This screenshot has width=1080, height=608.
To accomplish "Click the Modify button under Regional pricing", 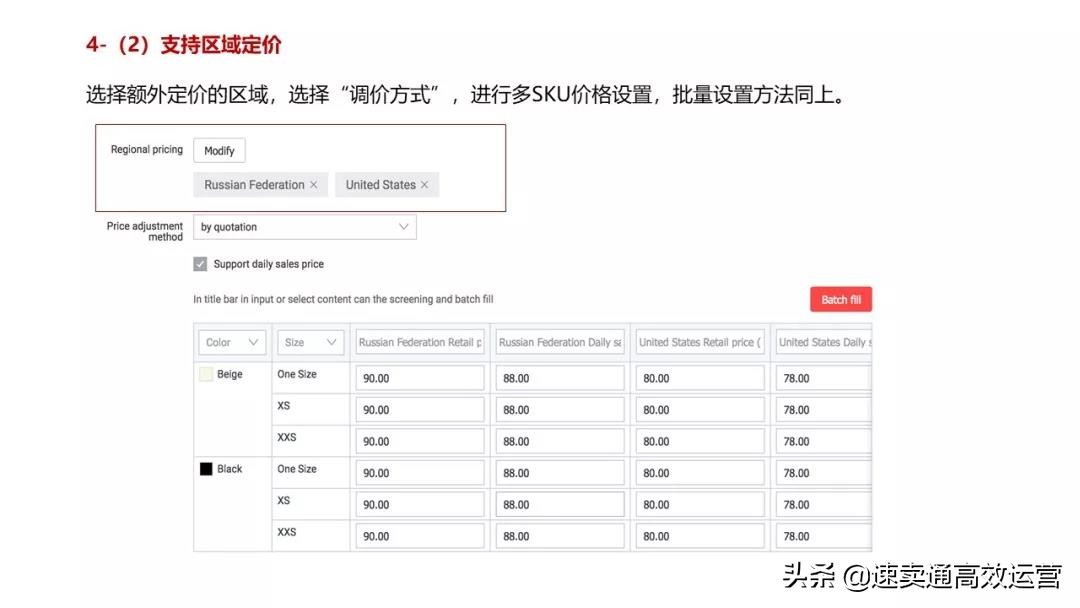I will pyautogui.click(x=219, y=150).
